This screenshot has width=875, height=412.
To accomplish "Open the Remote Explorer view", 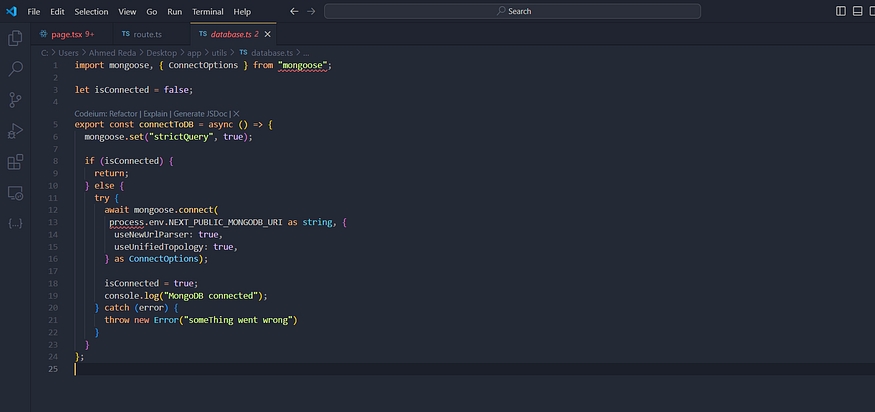I will tap(15, 192).
